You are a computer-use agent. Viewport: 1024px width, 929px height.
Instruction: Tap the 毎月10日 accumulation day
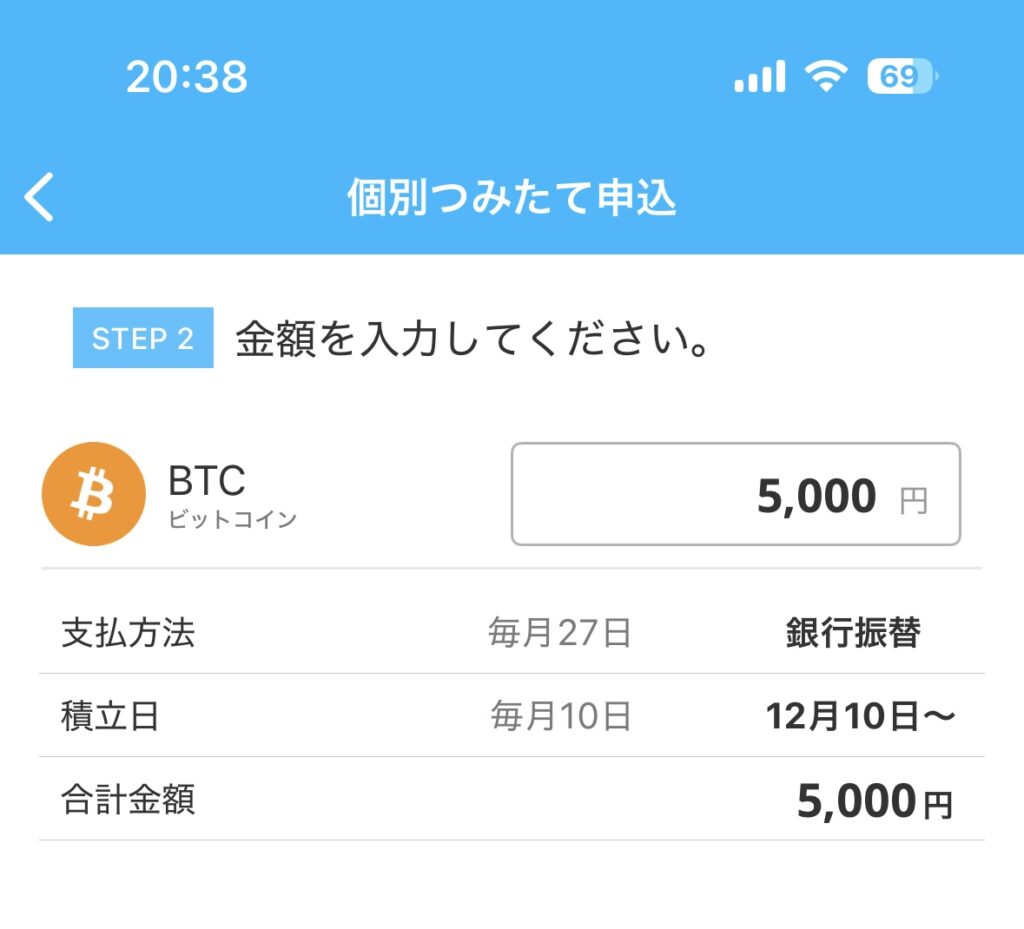tap(560, 716)
